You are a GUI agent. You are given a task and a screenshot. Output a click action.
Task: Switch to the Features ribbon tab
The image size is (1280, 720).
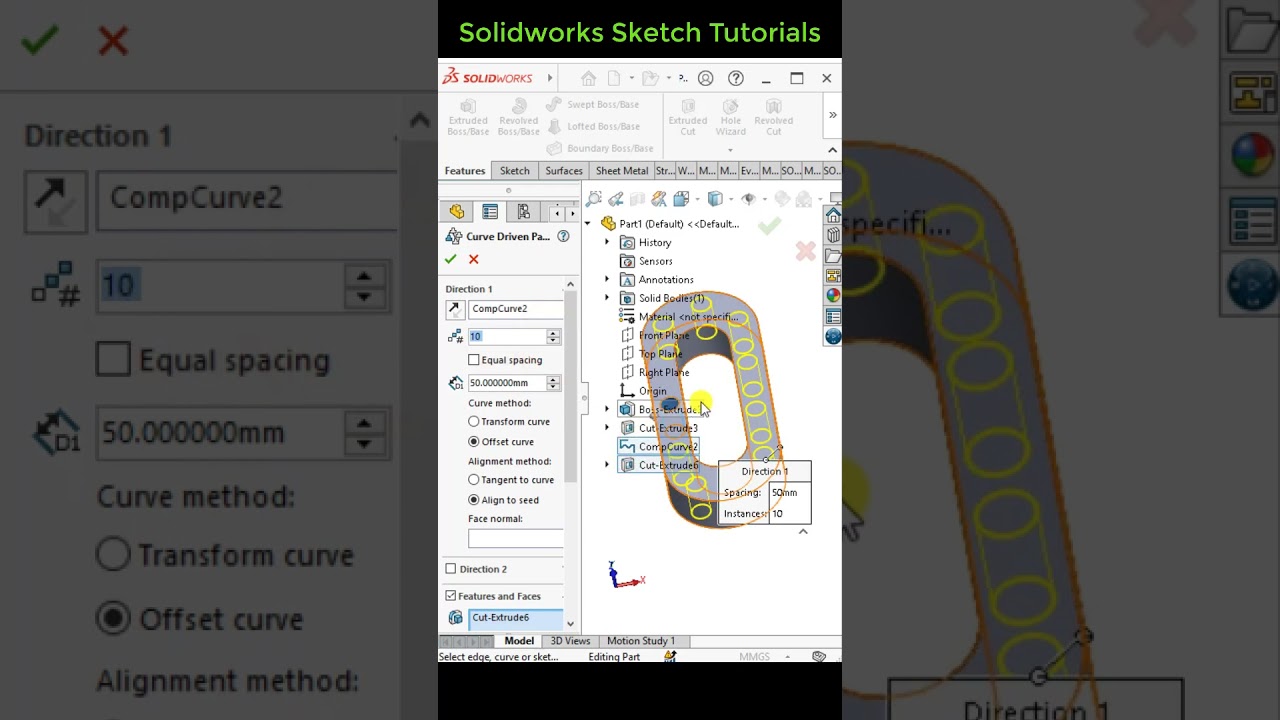[x=465, y=171]
